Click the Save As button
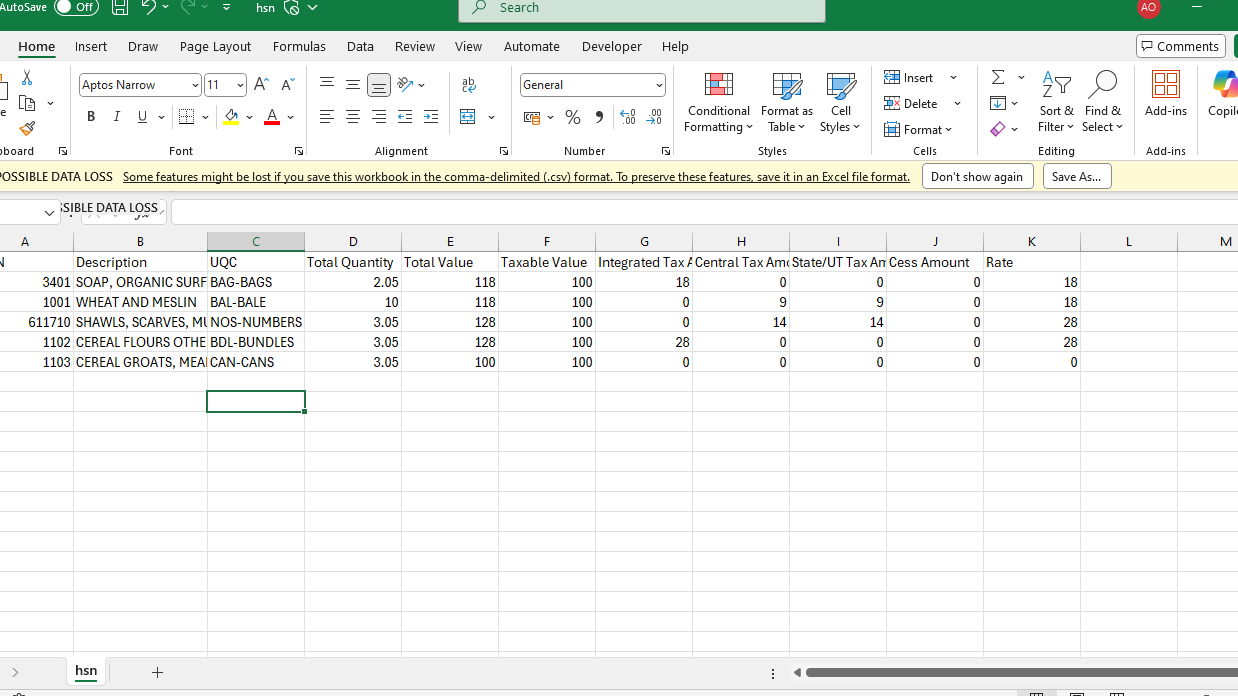This screenshot has width=1238, height=696. [x=1076, y=176]
